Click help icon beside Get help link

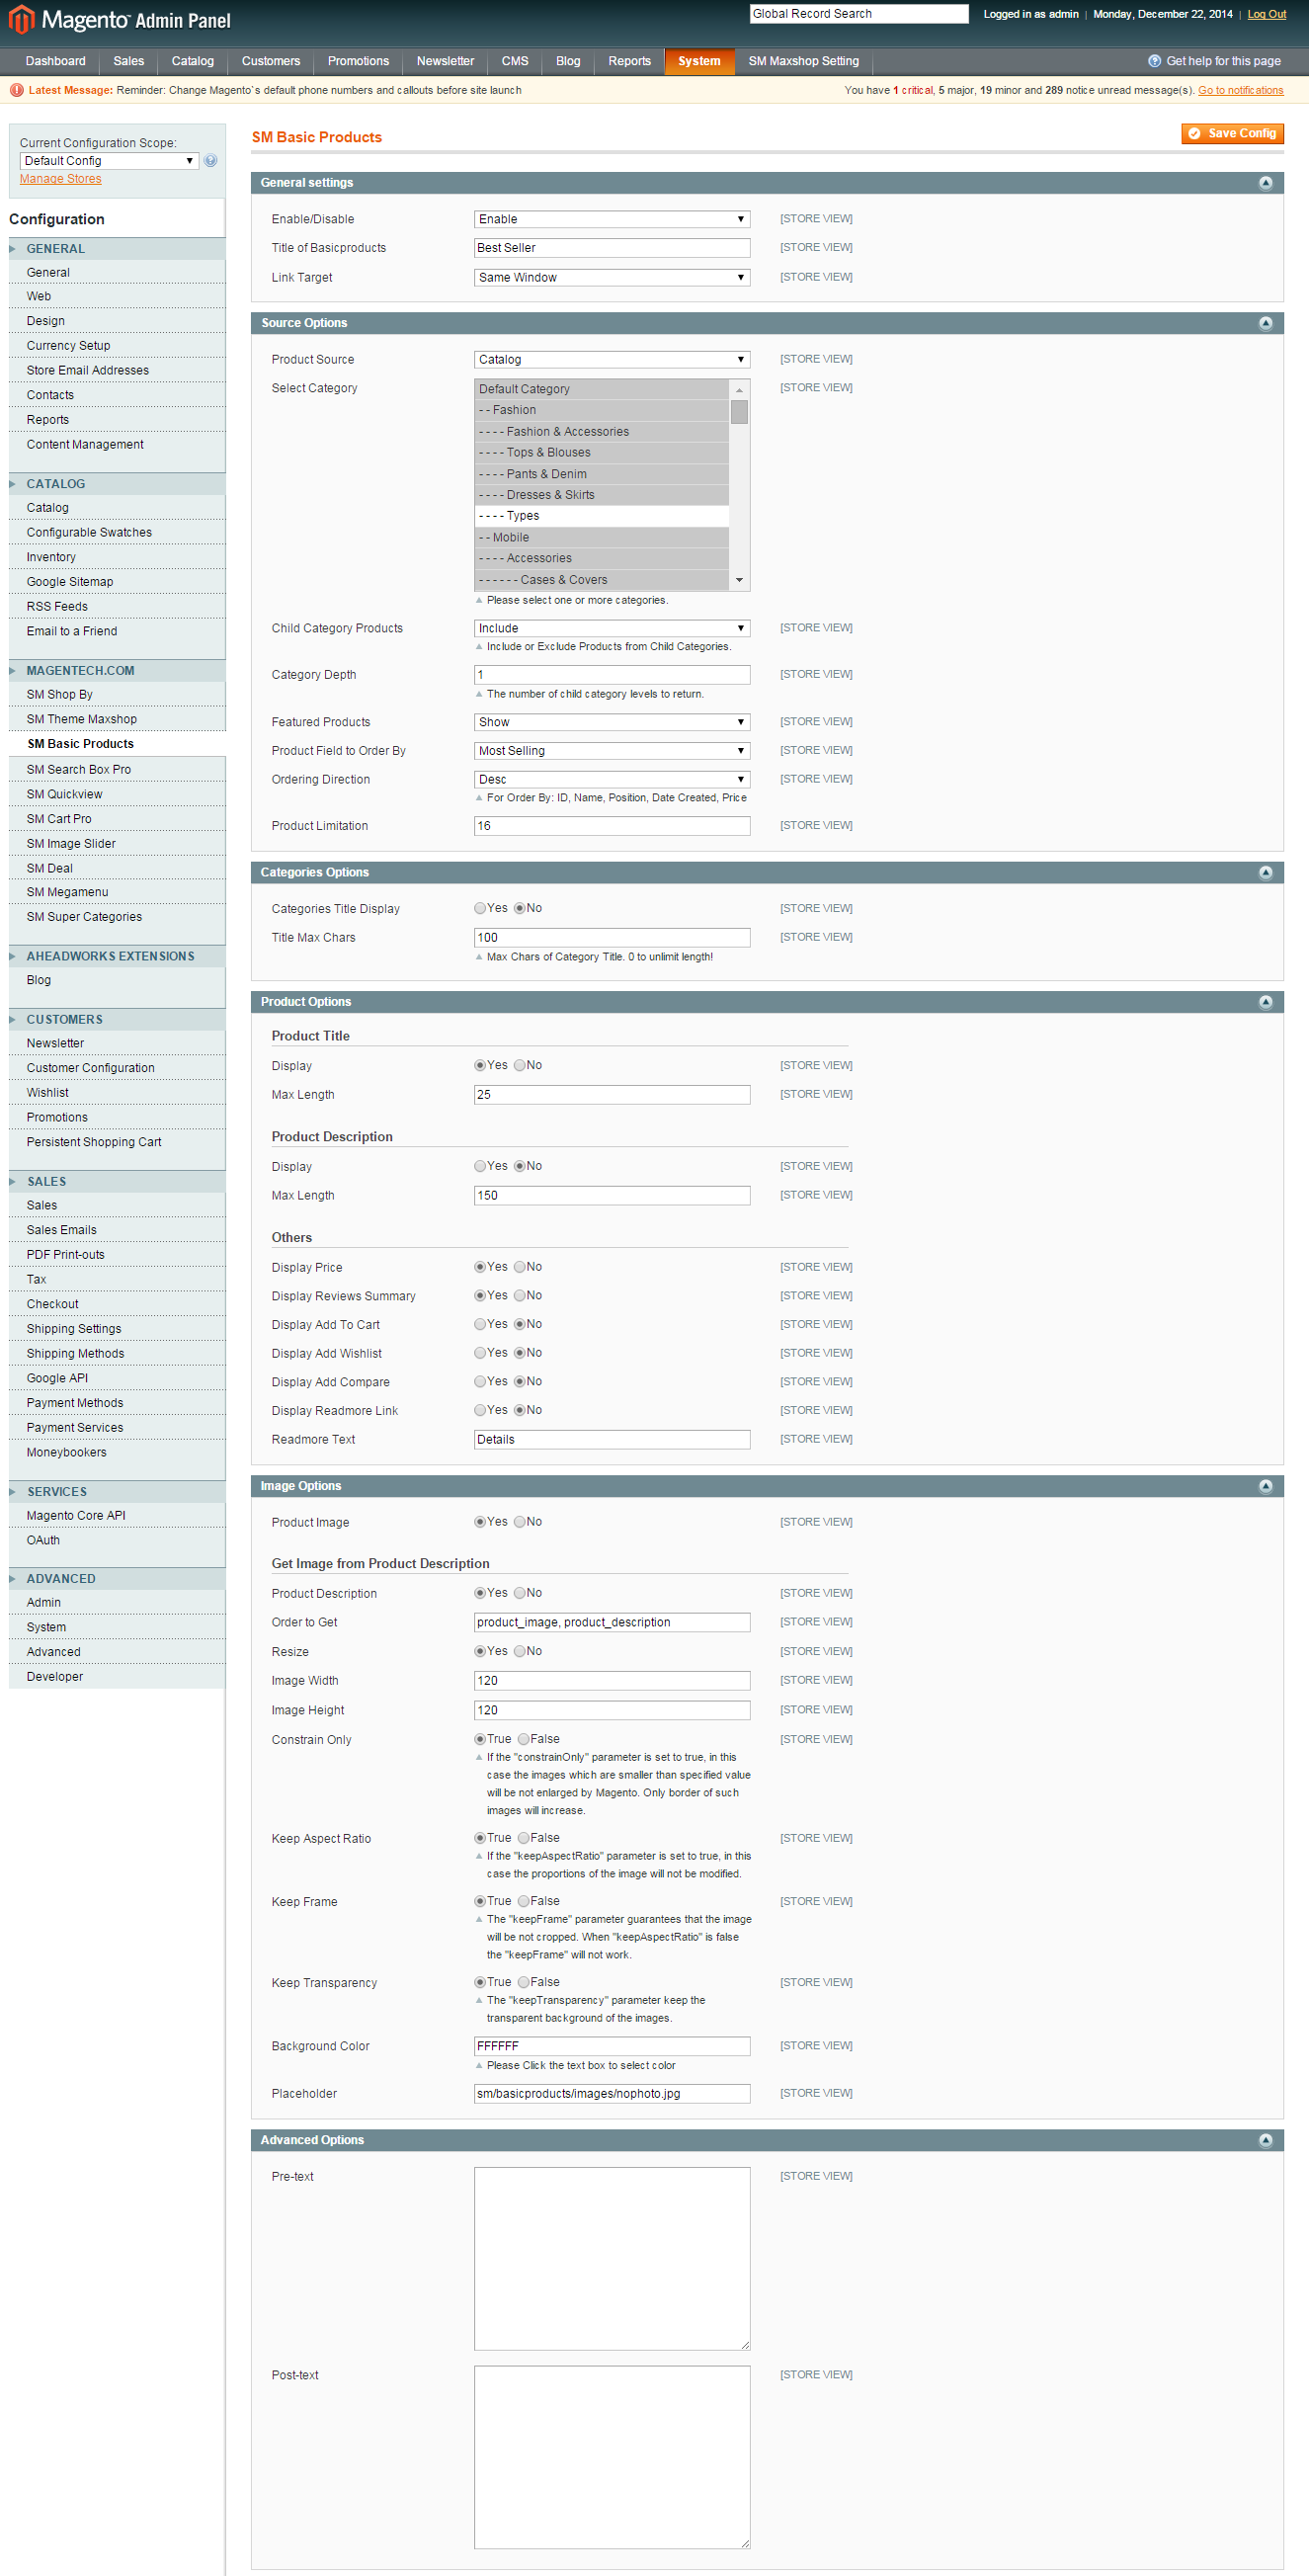(x=1154, y=61)
